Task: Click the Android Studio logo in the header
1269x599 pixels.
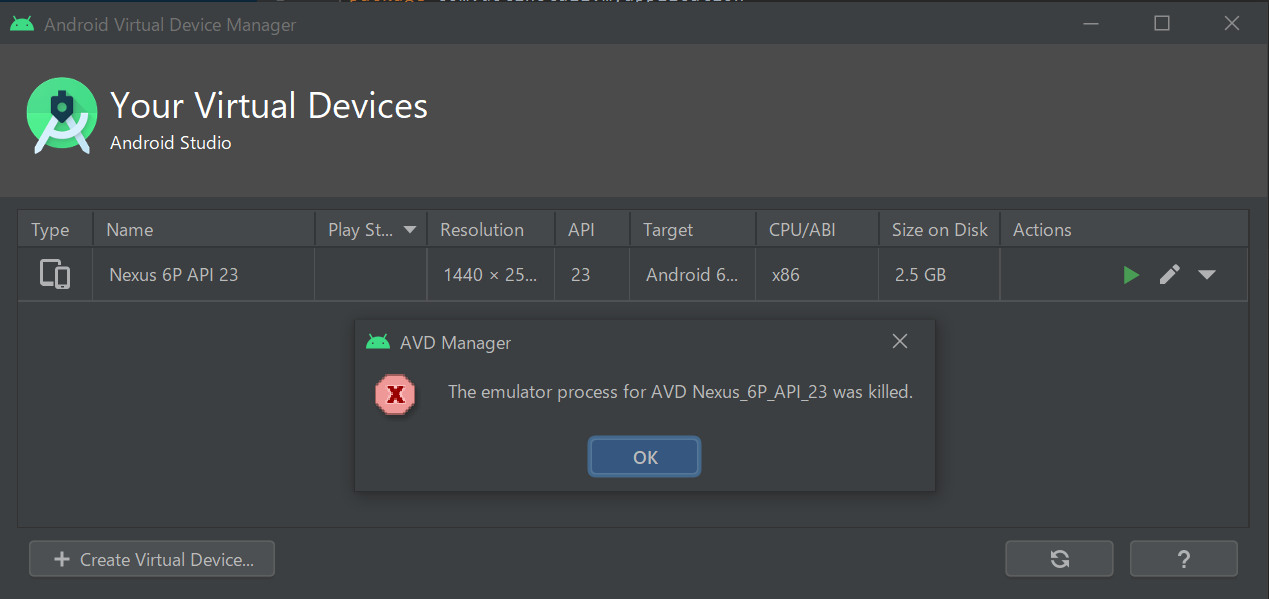Action: tap(61, 115)
